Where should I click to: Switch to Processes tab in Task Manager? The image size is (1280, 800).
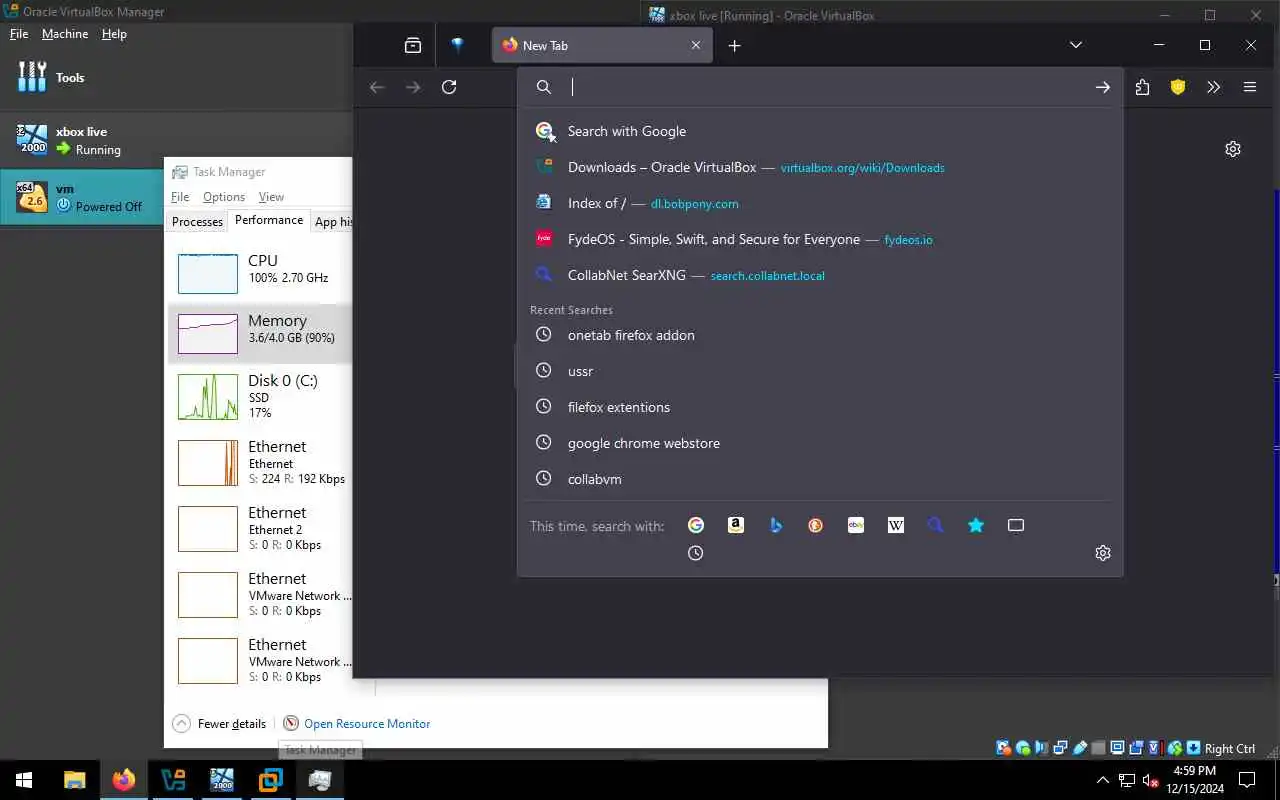click(x=197, y=222)
